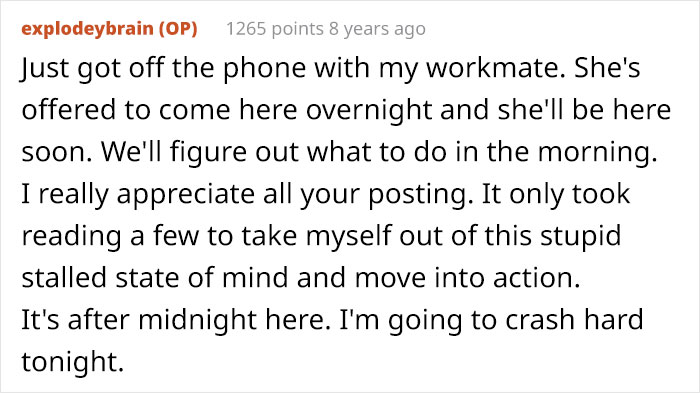This screenshot has height=393, width=700.
Task: Click the word tonight on last line
Action: pos(72,362)
